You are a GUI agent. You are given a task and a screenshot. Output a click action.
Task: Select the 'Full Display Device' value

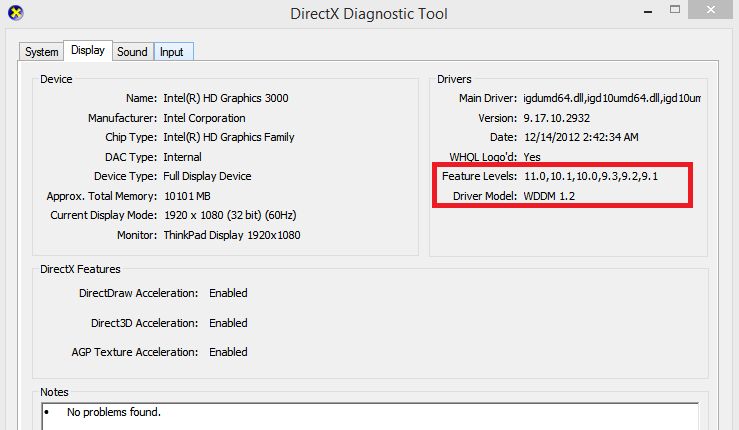(x=207, y=176)
